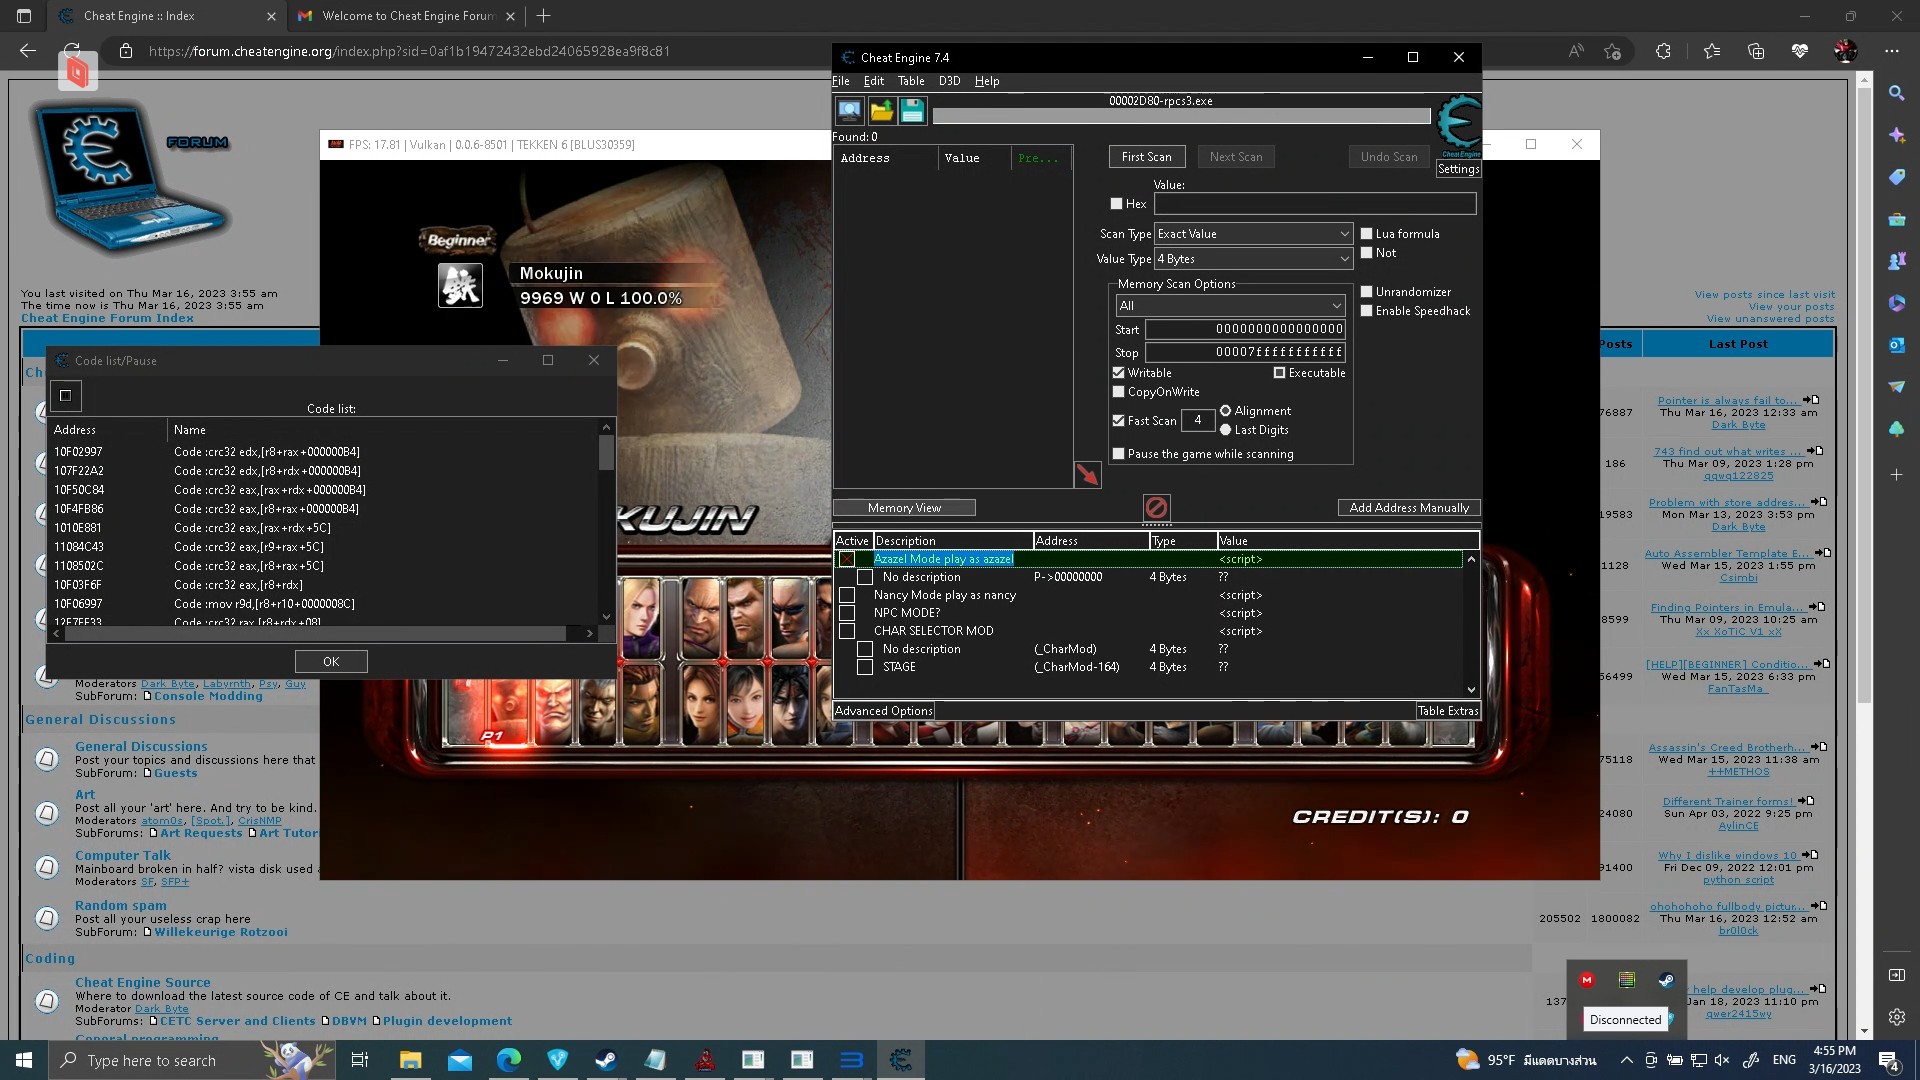
Task: Toggle the Fast Scan checkbox
Action: pos(1118,421)
